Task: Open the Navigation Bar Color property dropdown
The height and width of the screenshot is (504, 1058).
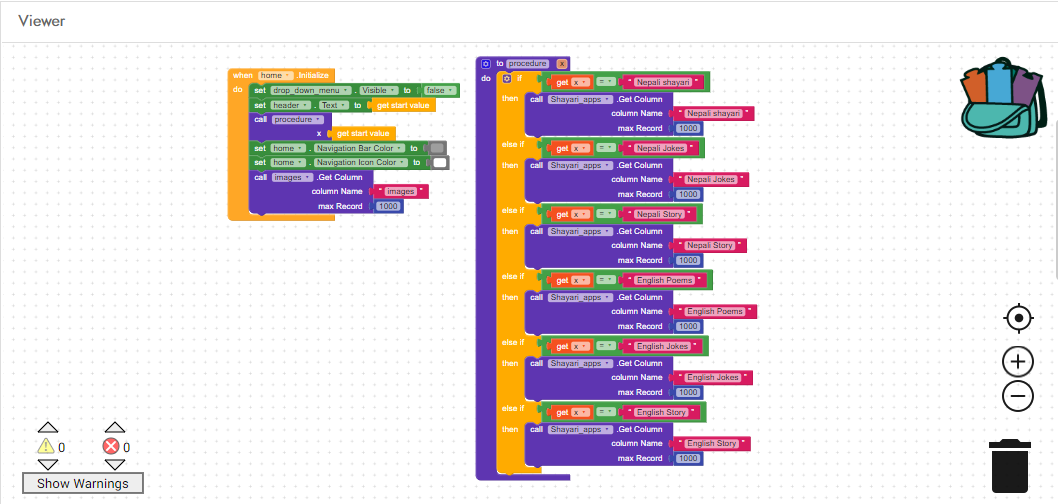Action: click(360, 148)
